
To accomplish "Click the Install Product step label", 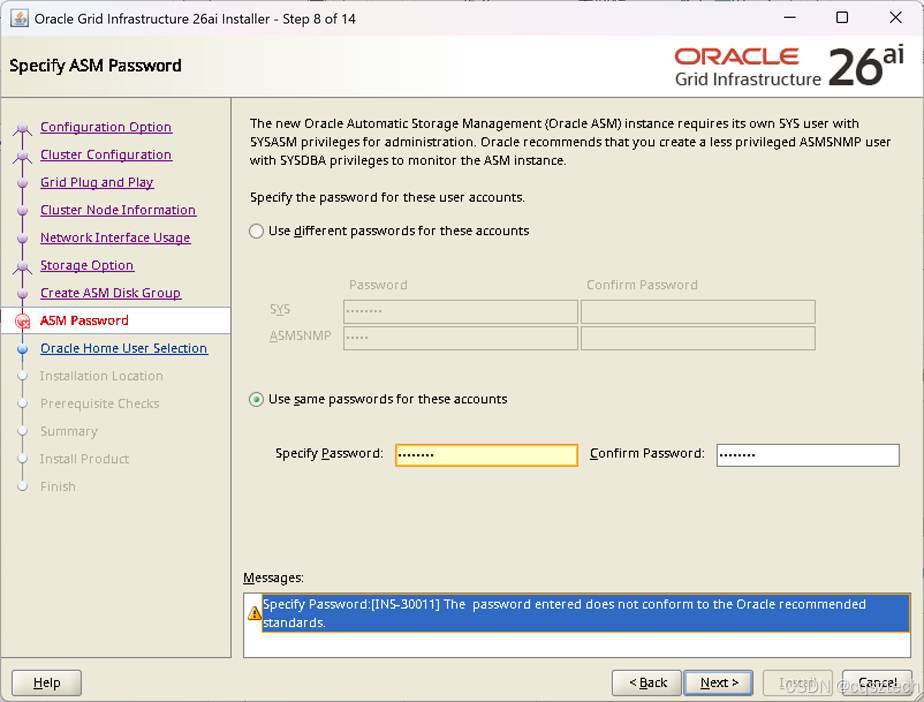I will click(84, 459).
